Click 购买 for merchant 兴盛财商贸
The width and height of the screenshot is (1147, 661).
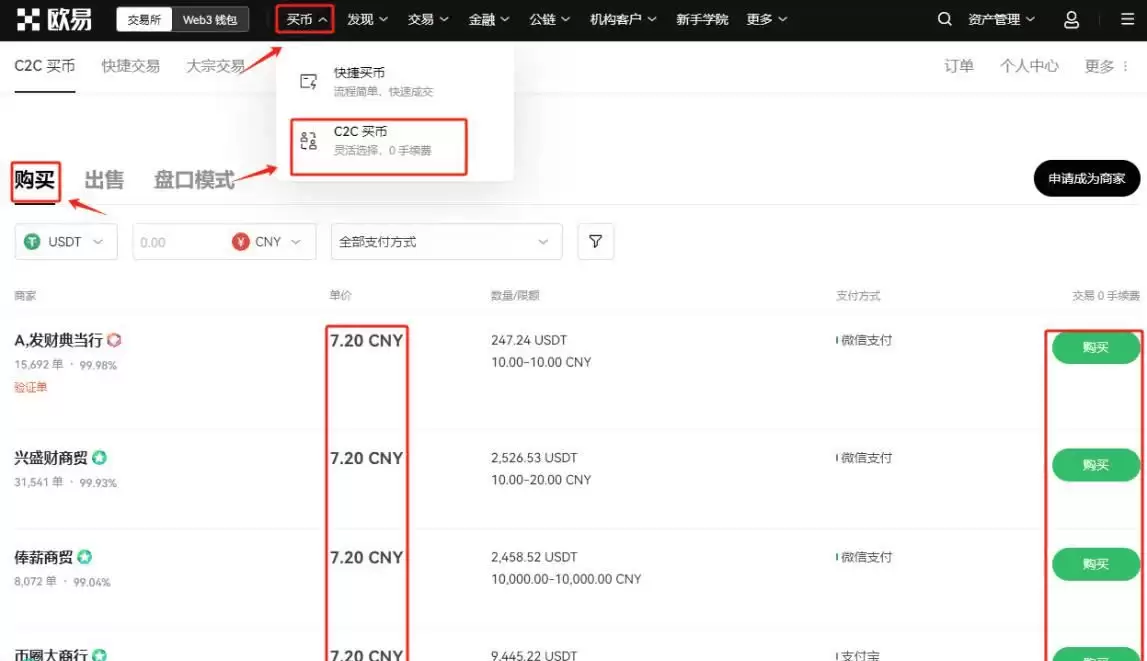(1095, 464)
